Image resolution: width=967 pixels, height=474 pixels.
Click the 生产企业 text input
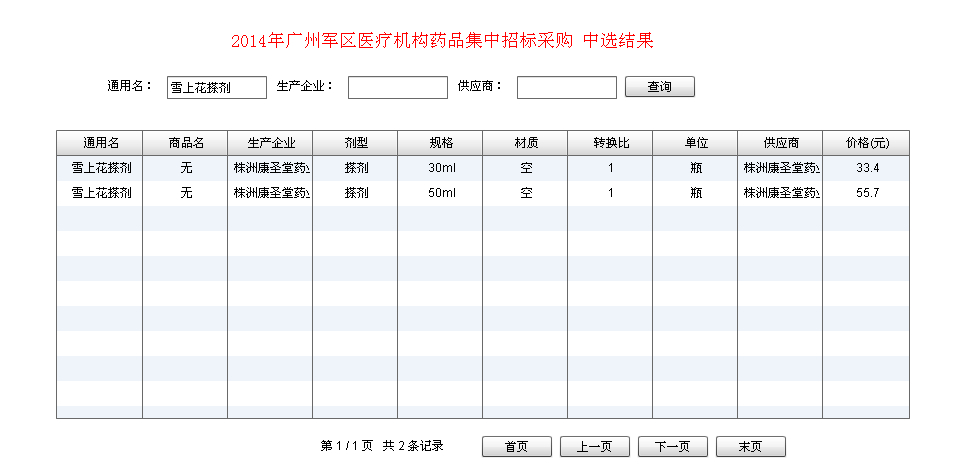pos(397,88)
